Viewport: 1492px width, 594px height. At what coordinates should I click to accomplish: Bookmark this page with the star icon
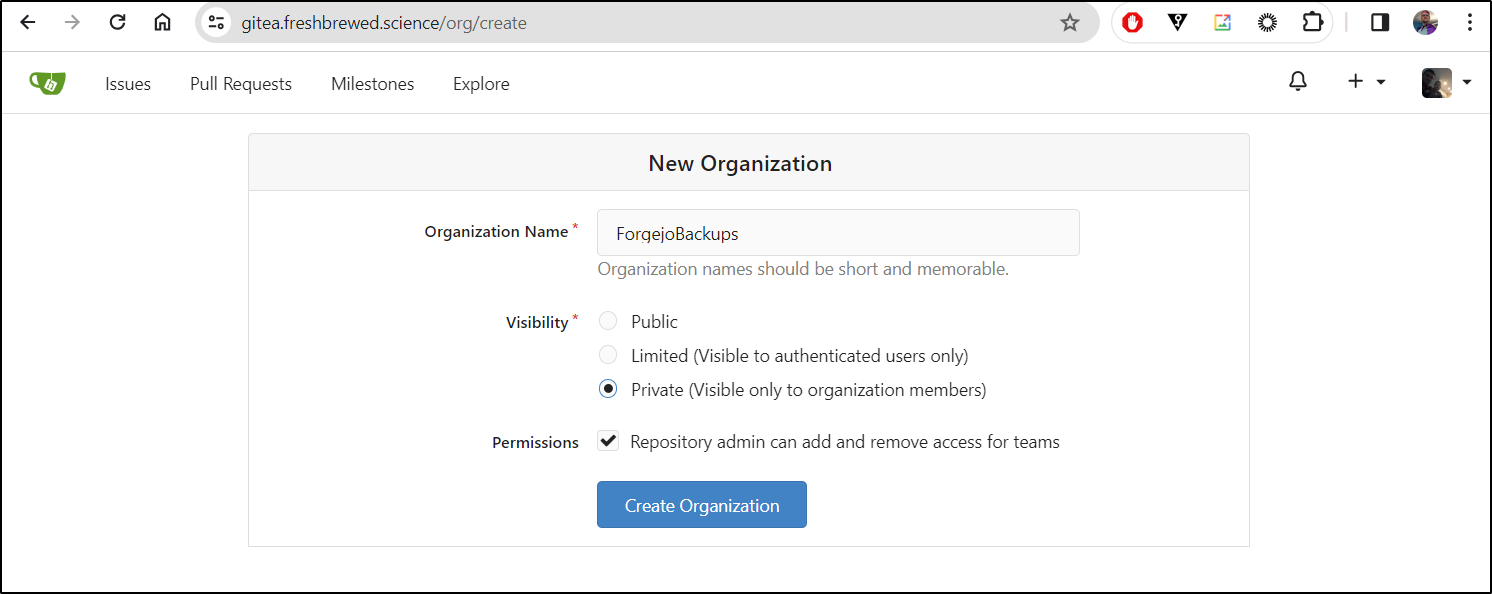[x=1070, y=22]
